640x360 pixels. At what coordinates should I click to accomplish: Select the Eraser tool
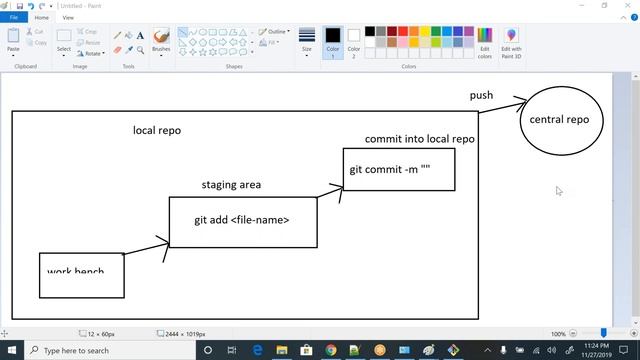pyautogui.click(x=118, y=50)
